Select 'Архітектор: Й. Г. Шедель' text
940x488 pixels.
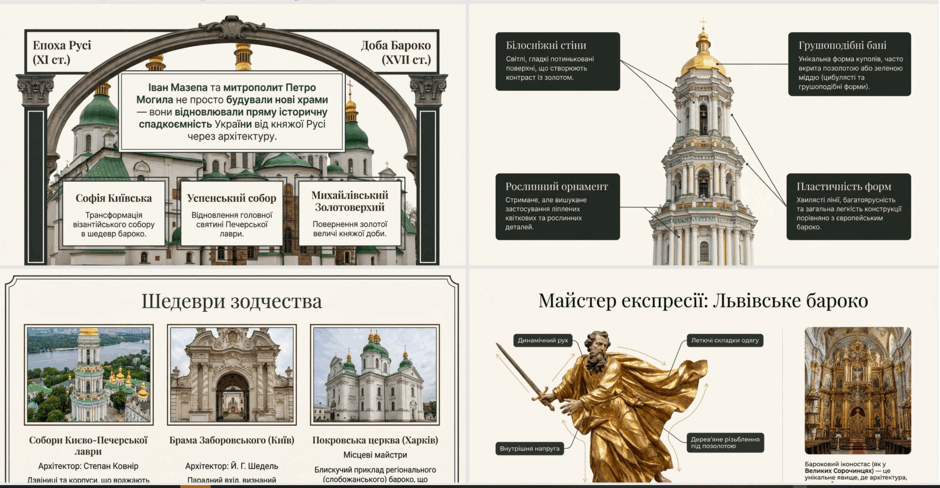(x=231, y=466)
